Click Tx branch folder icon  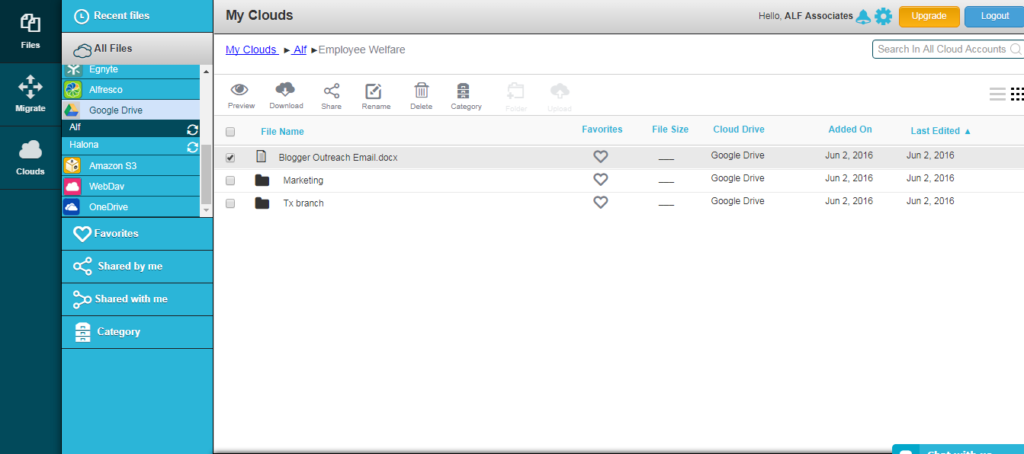click(x=262, y=203)
